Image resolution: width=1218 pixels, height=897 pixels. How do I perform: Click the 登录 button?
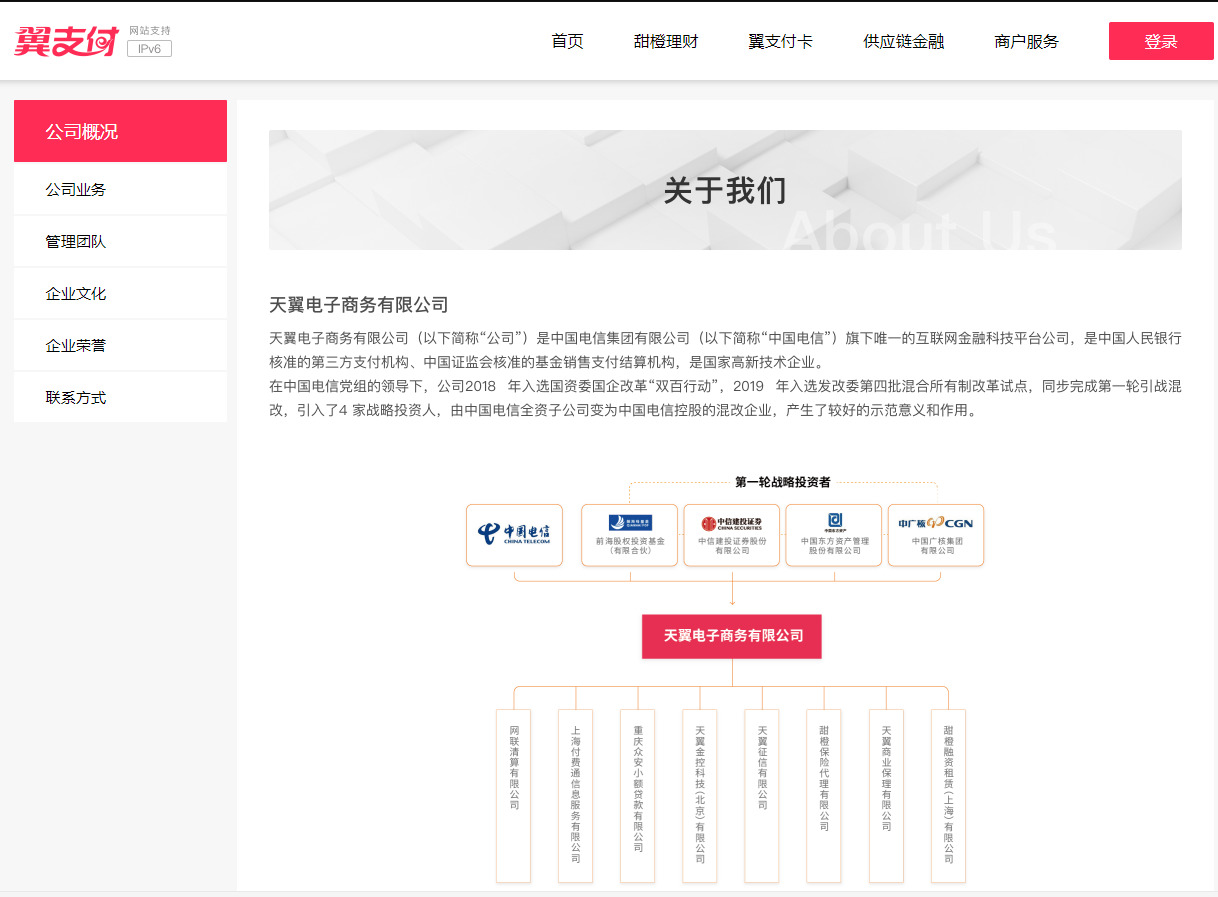1161,41
